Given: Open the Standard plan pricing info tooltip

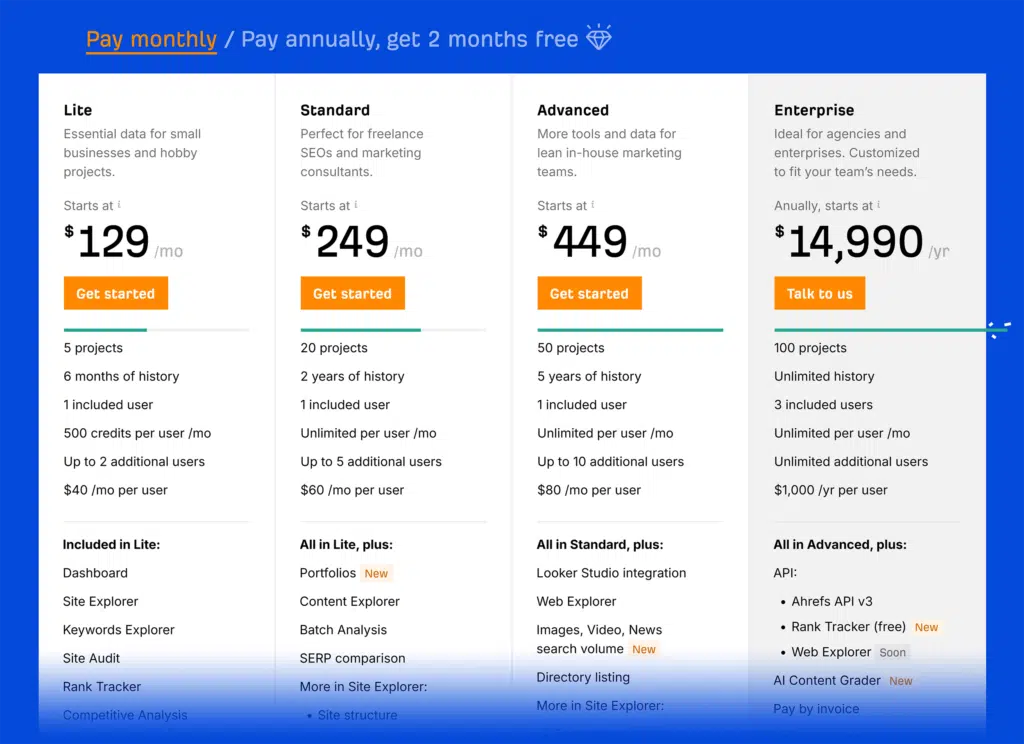Looking at the screenshot, I should tap(356, 204).
